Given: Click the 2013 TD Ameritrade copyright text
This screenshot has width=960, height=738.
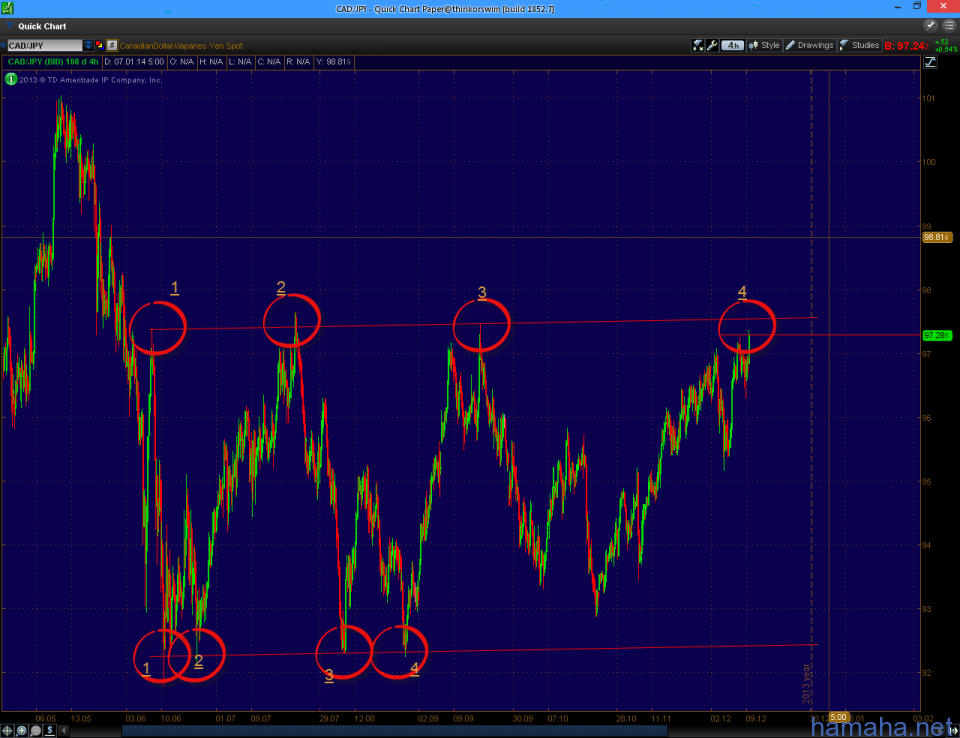Looking at the screenshot, I should (x=90, y=80).
